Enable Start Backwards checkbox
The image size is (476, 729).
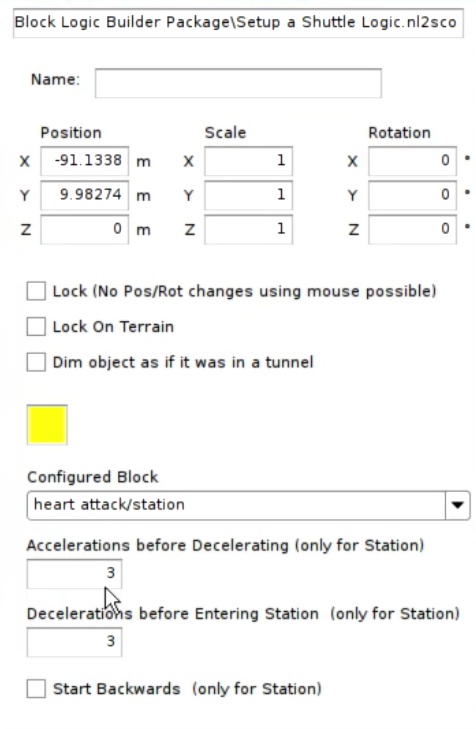click(x=36, y=689)
